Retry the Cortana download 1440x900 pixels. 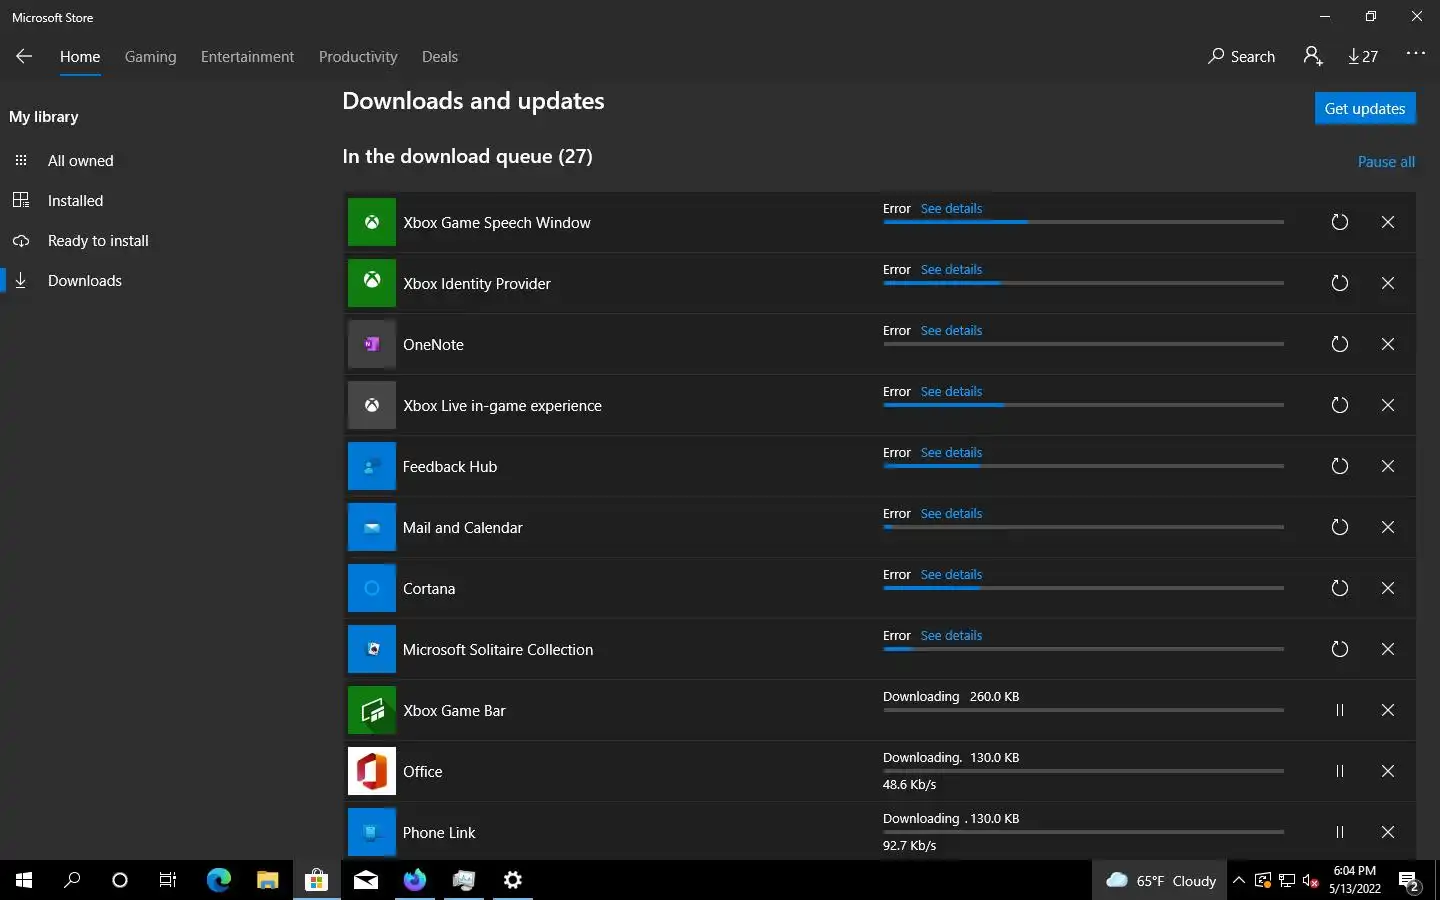(x=1340, y=588)
